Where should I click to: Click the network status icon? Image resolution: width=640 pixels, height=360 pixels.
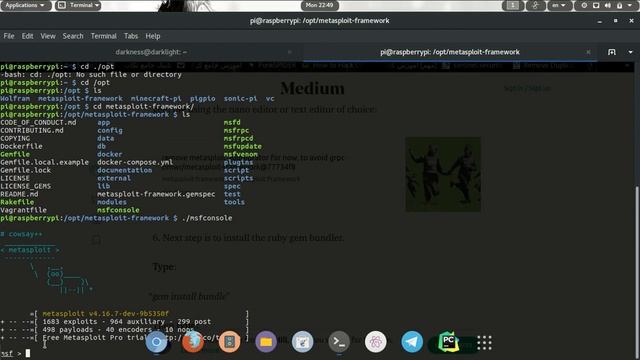(596, 5)
